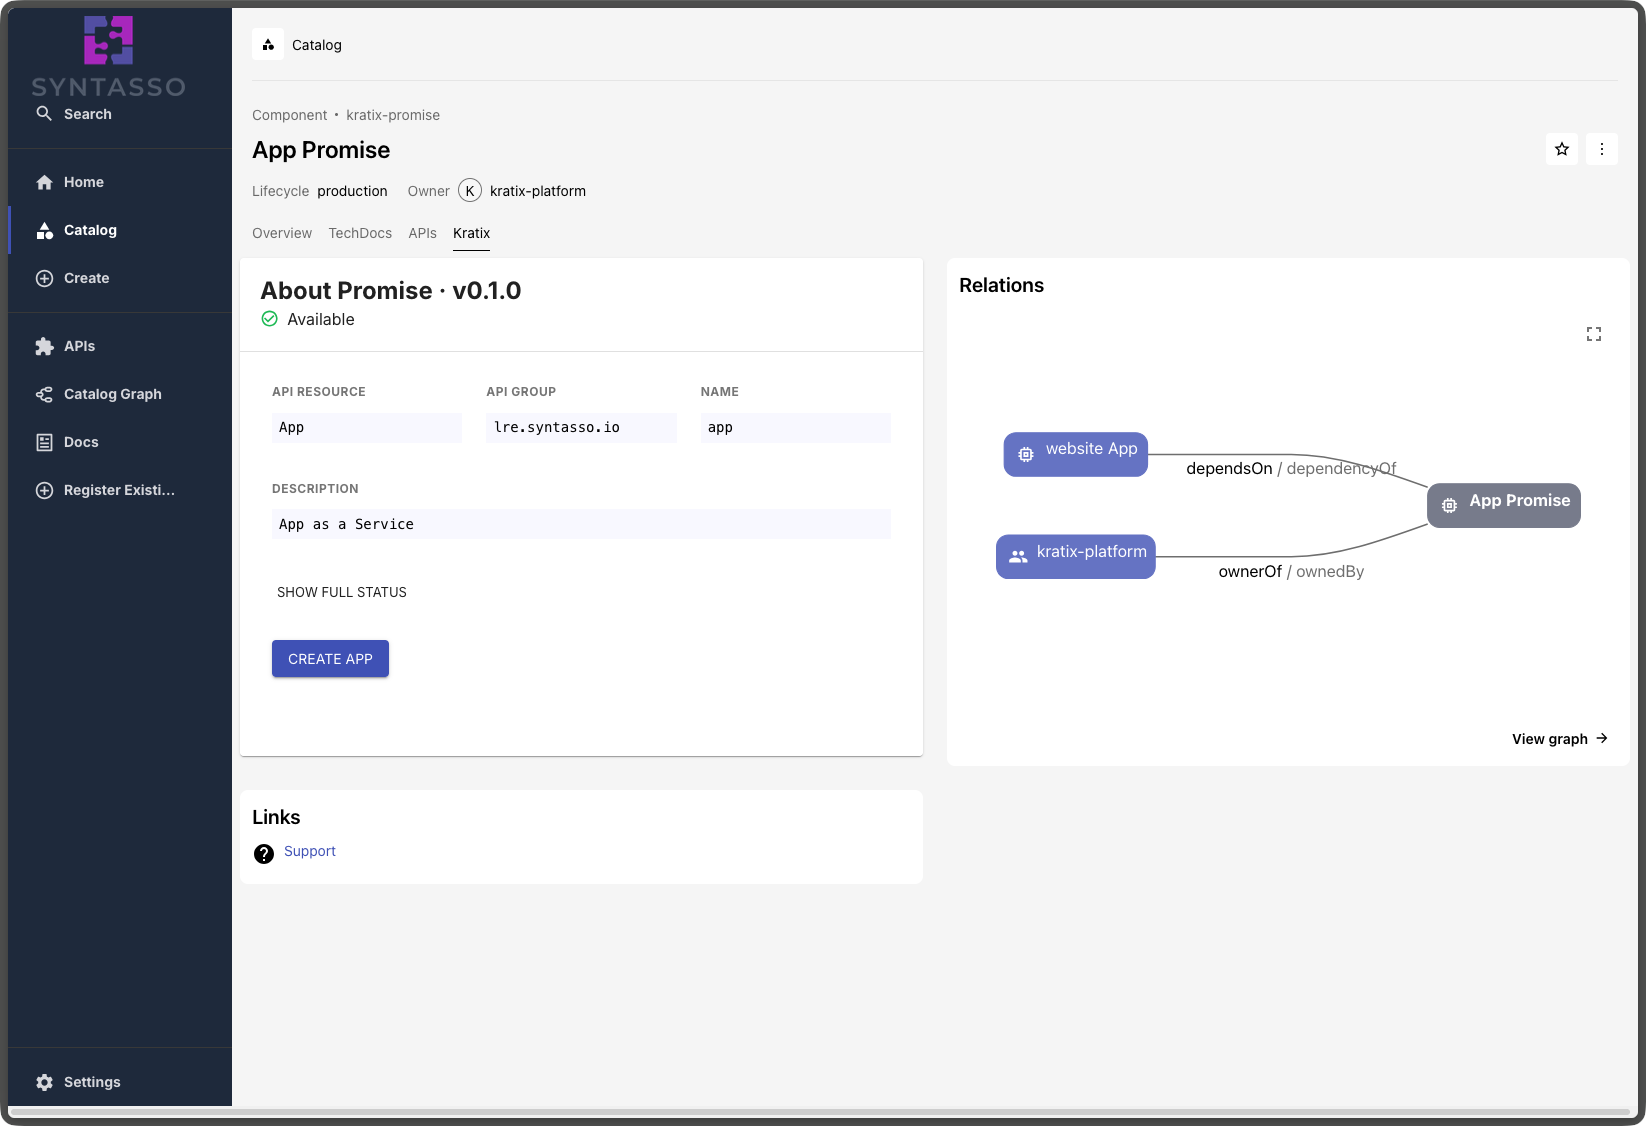Favorite App Promise with the star icon

[x=1562, y=149]
